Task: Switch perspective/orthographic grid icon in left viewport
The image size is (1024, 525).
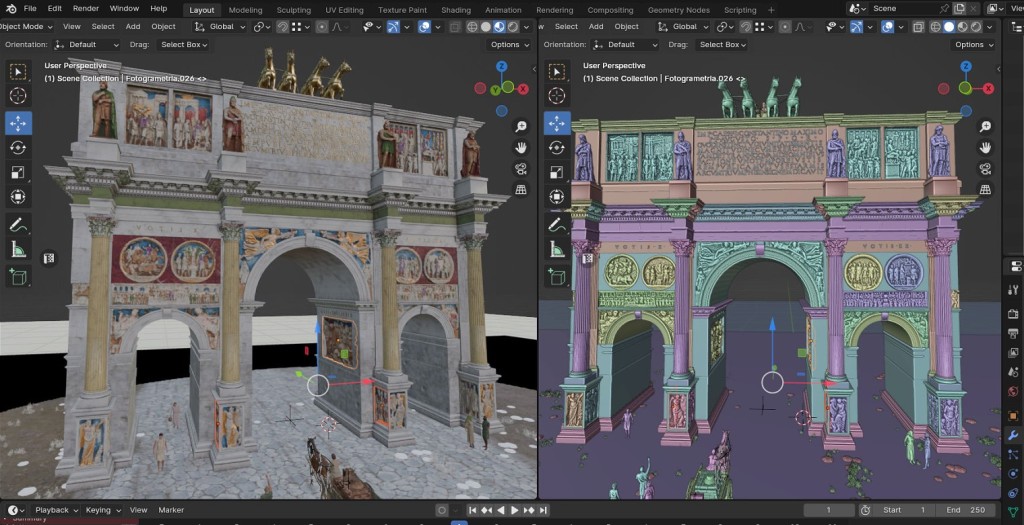Action: 521,190
